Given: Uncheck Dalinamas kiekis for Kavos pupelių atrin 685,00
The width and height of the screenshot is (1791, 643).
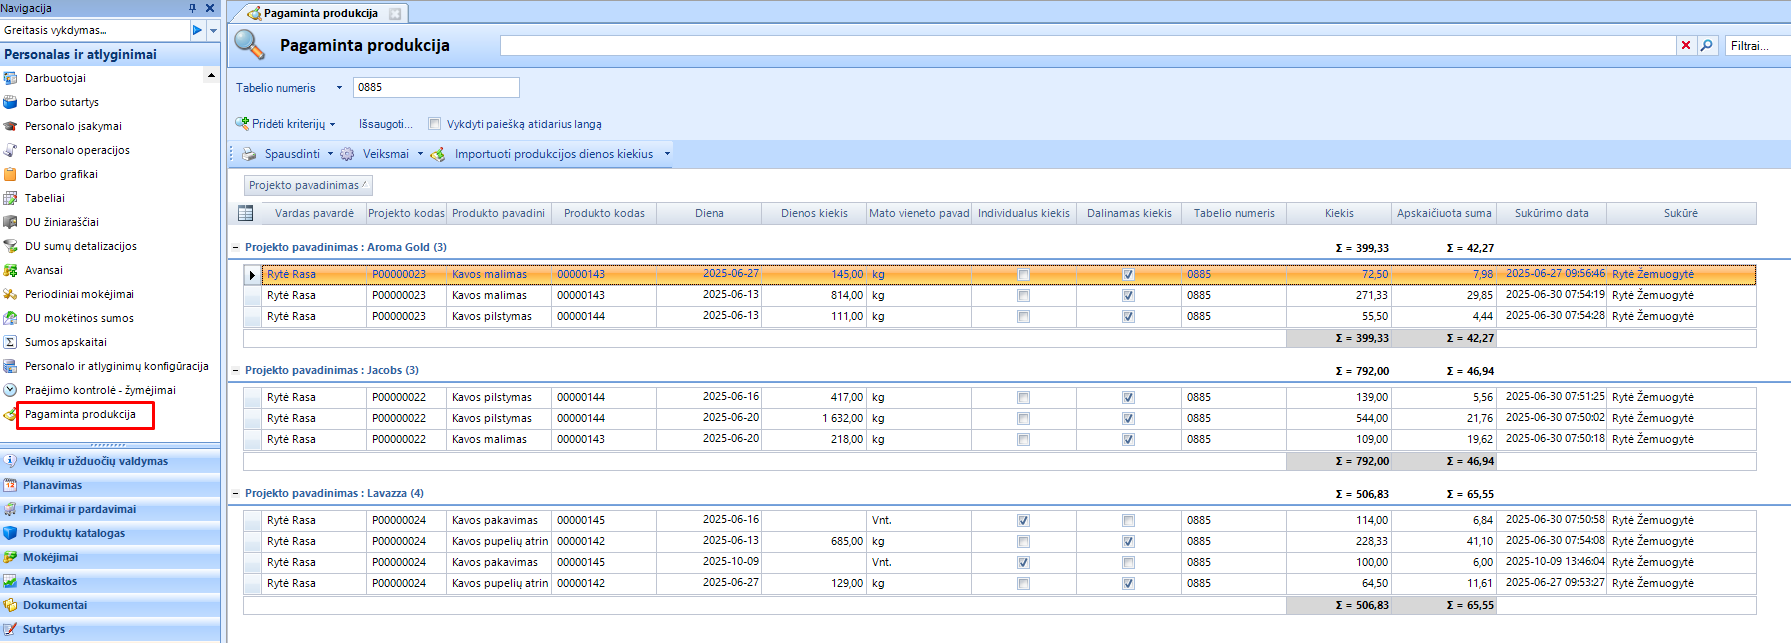Looking at the screenshot, I should tap(1128, 542).
